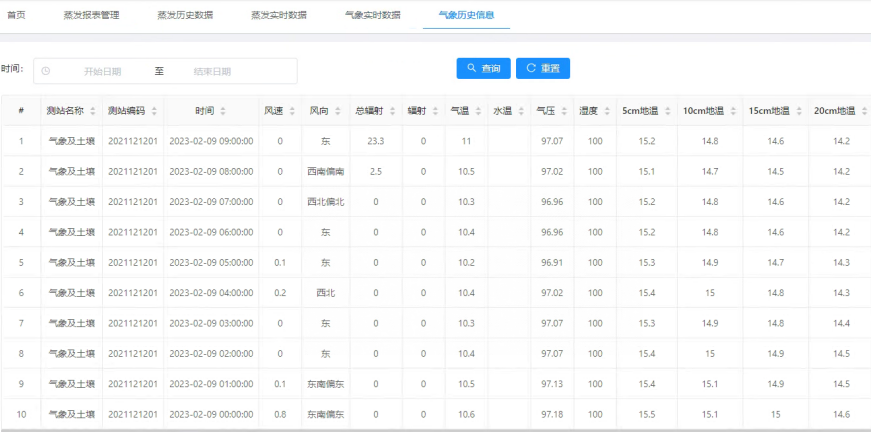Click wind direction 西北偏北 cell
Screen dimensions: 871x432
point(326,202)
